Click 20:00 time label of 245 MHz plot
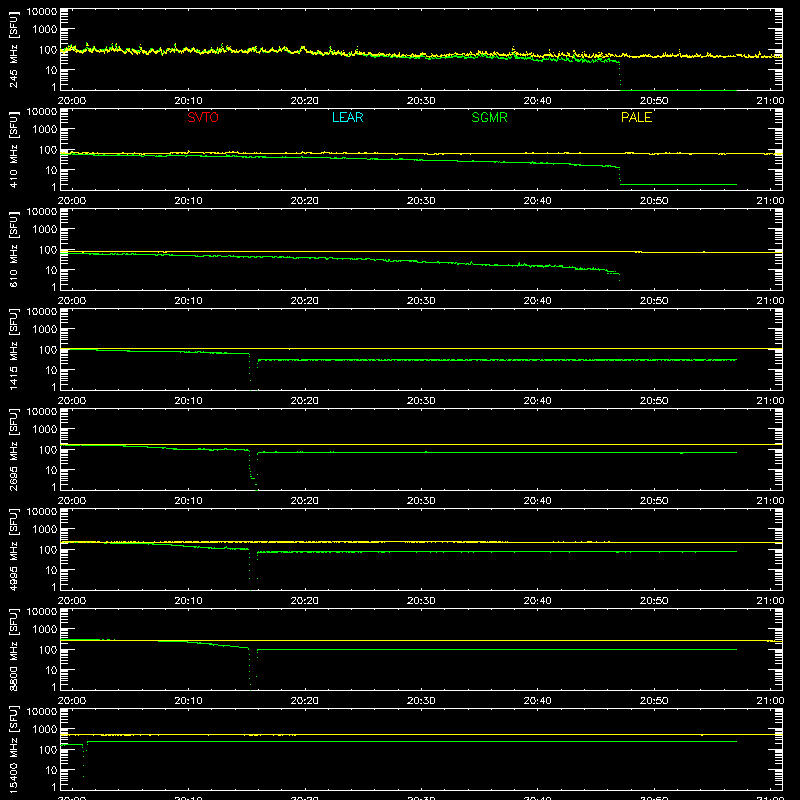 point(71,101)
